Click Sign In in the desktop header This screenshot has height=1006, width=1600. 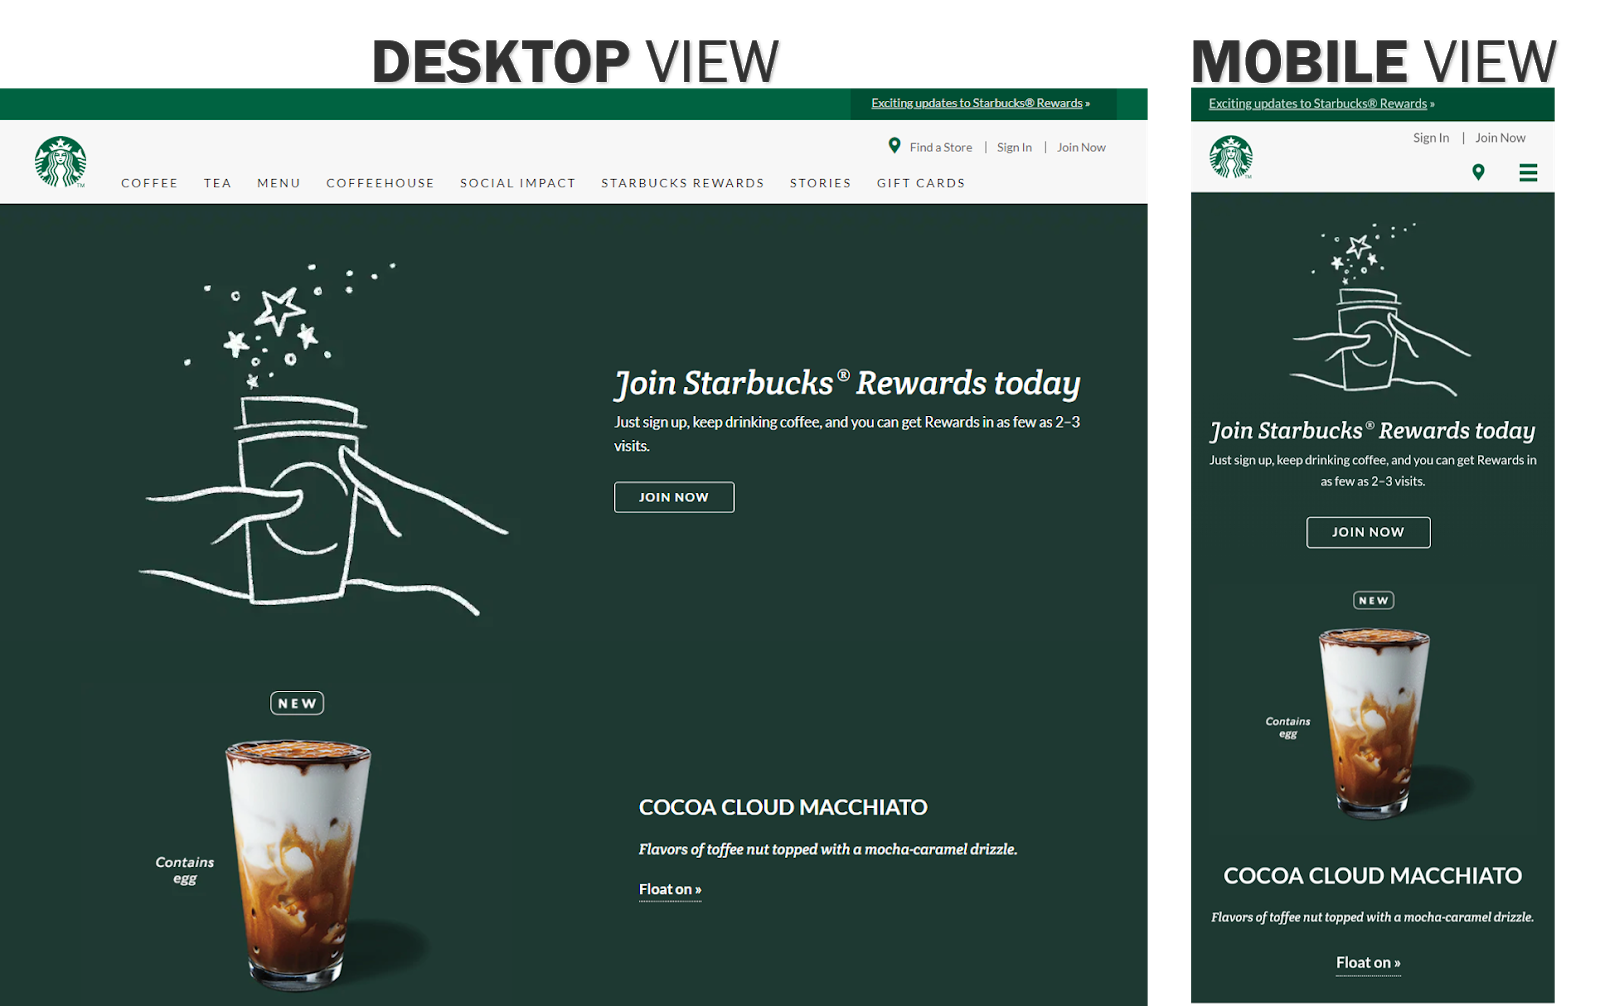coord(1014,147)
